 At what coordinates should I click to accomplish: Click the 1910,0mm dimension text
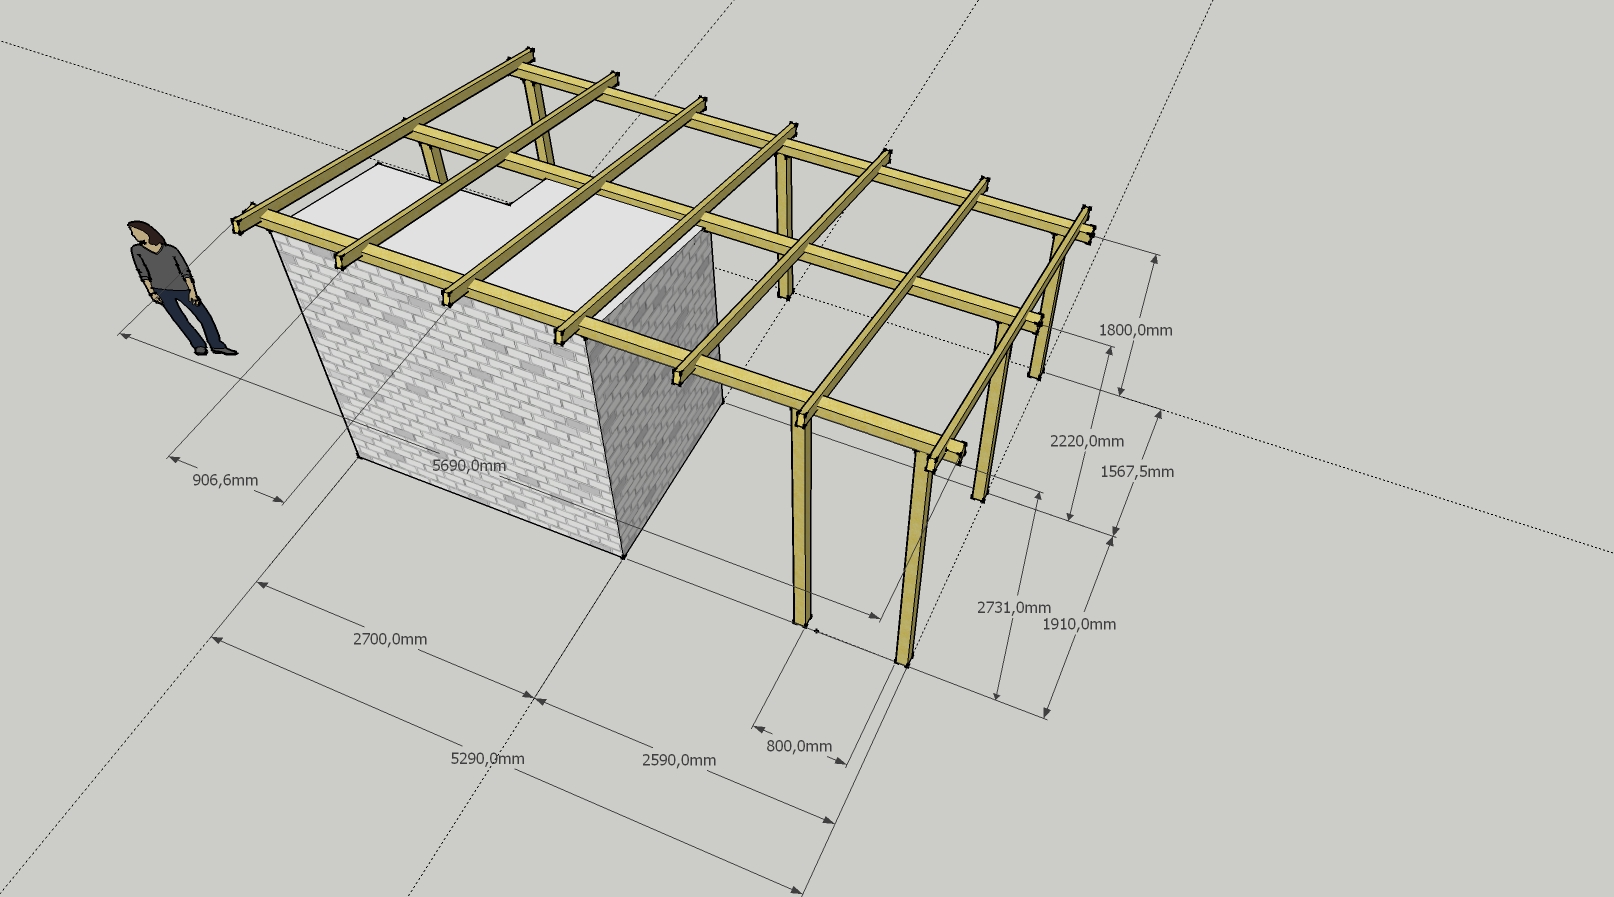(x=1079, y=624)
